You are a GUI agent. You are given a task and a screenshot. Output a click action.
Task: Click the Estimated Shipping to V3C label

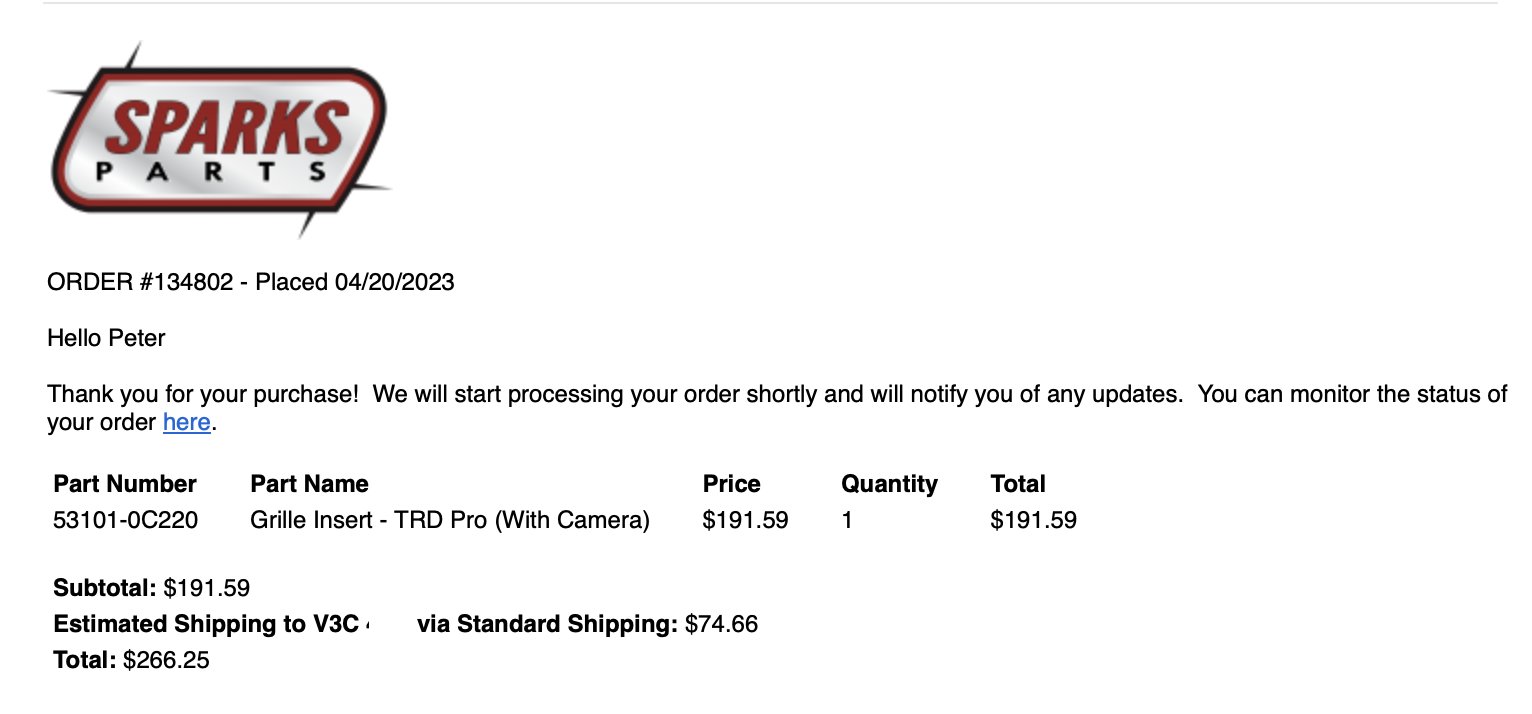coord(206,624)
